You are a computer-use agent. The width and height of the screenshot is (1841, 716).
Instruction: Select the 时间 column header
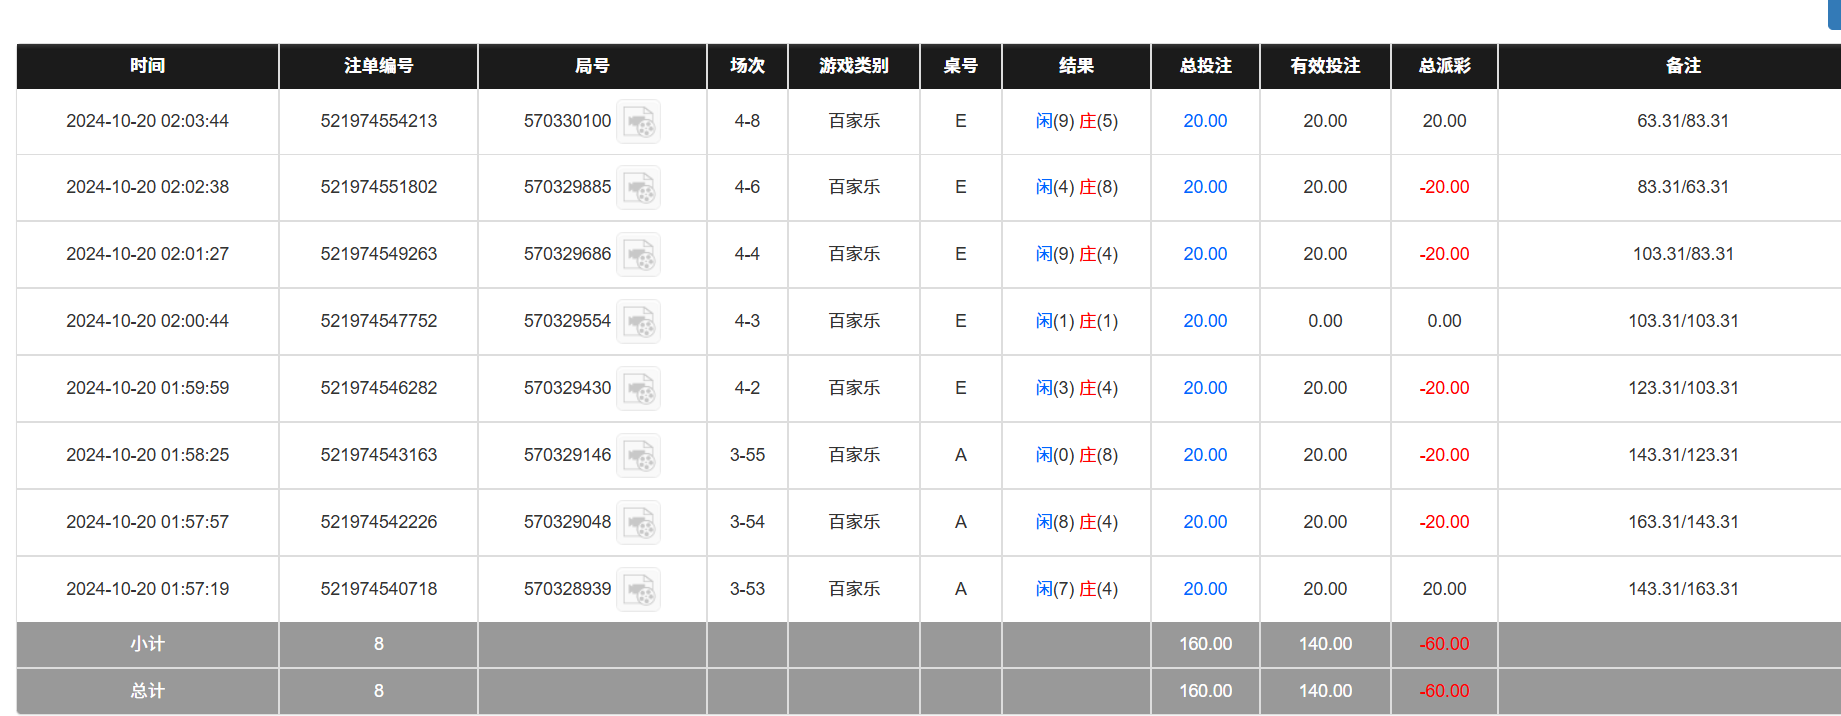click(x=147, y=66)
